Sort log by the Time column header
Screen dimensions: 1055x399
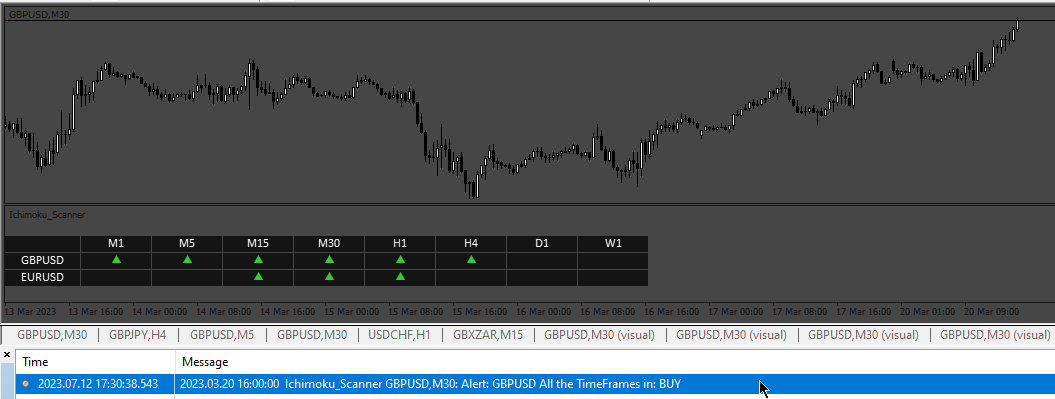pos(96,362)
